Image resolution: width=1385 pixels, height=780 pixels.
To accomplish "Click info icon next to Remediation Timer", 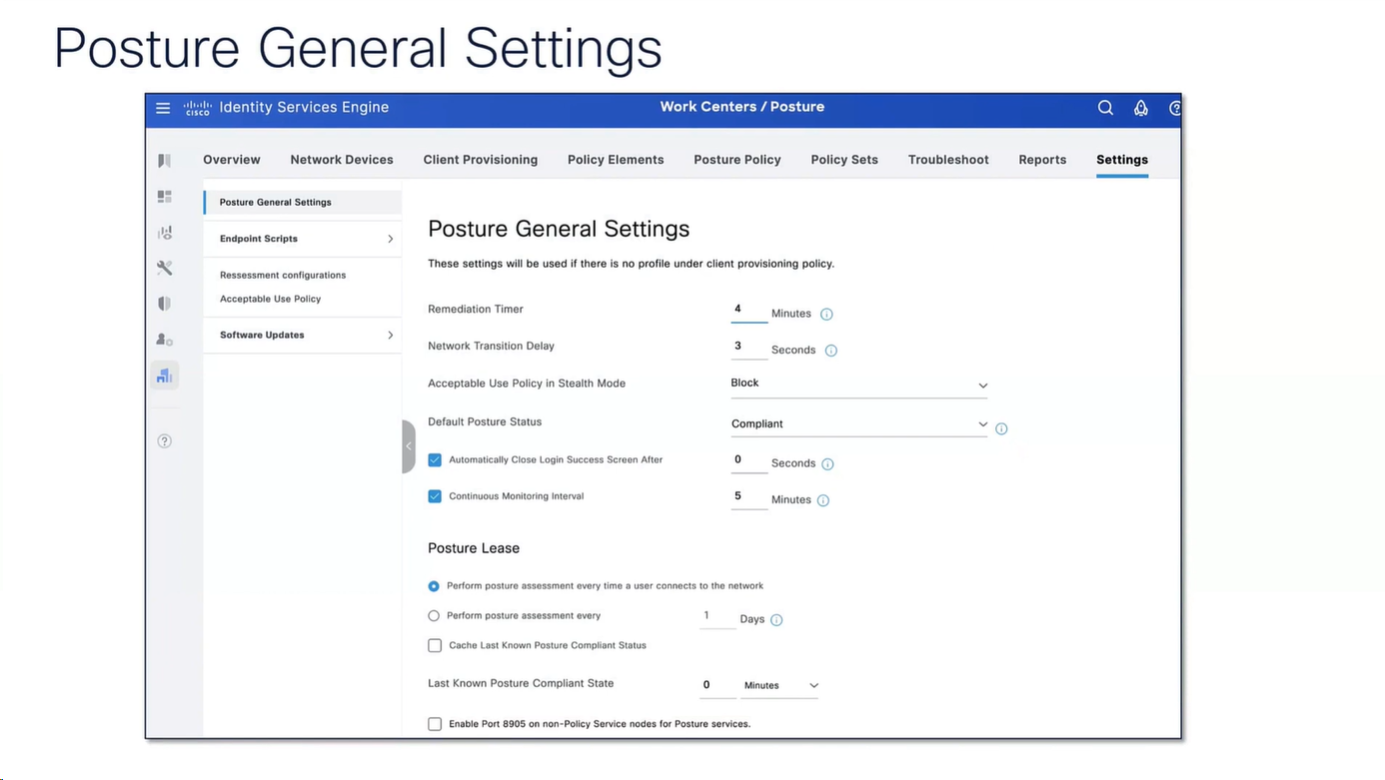I will click(826, 314).
